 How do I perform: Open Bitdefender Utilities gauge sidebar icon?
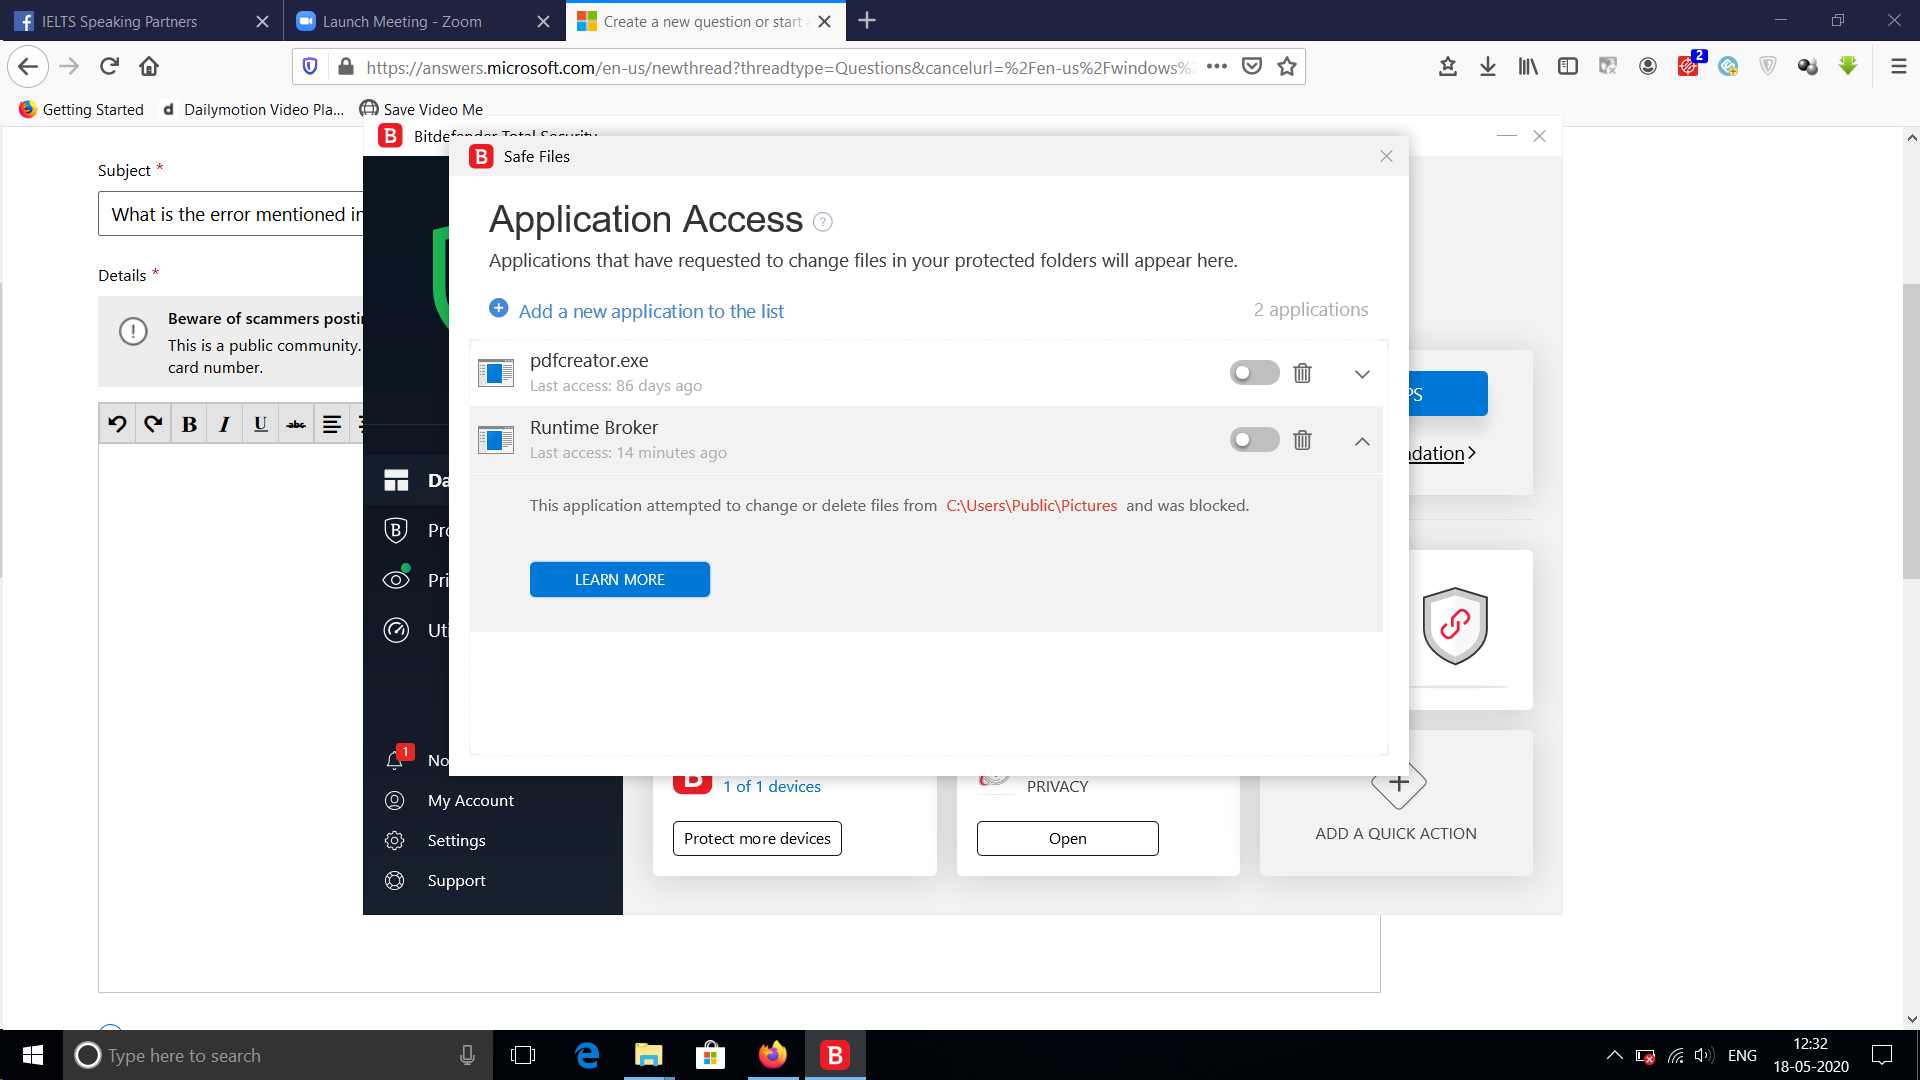tap(397, 630)
